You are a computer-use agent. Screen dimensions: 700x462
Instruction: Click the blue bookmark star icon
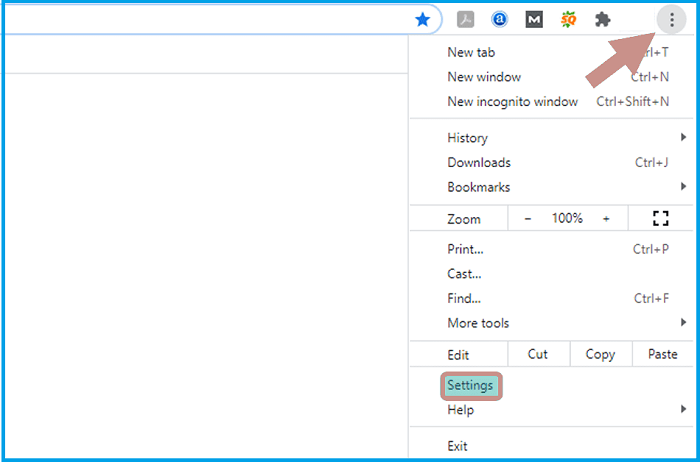point(422,20)
